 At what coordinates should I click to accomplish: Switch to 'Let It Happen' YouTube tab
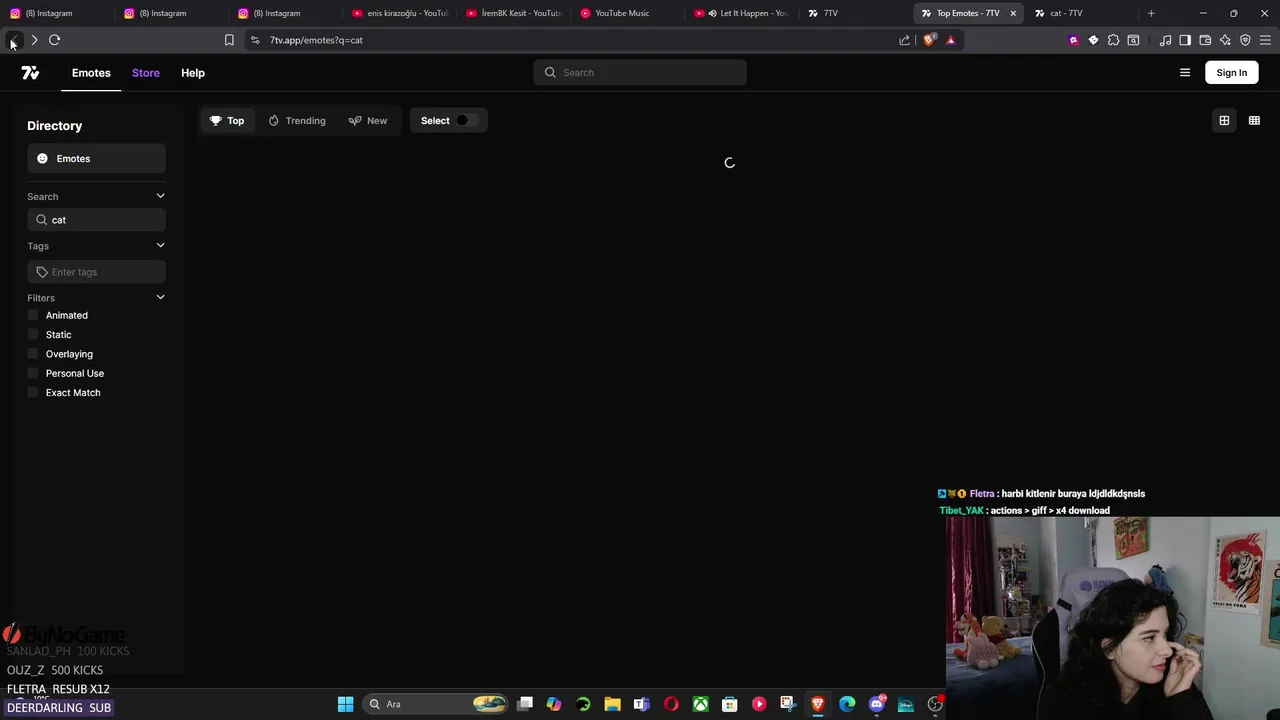(744, 13)
